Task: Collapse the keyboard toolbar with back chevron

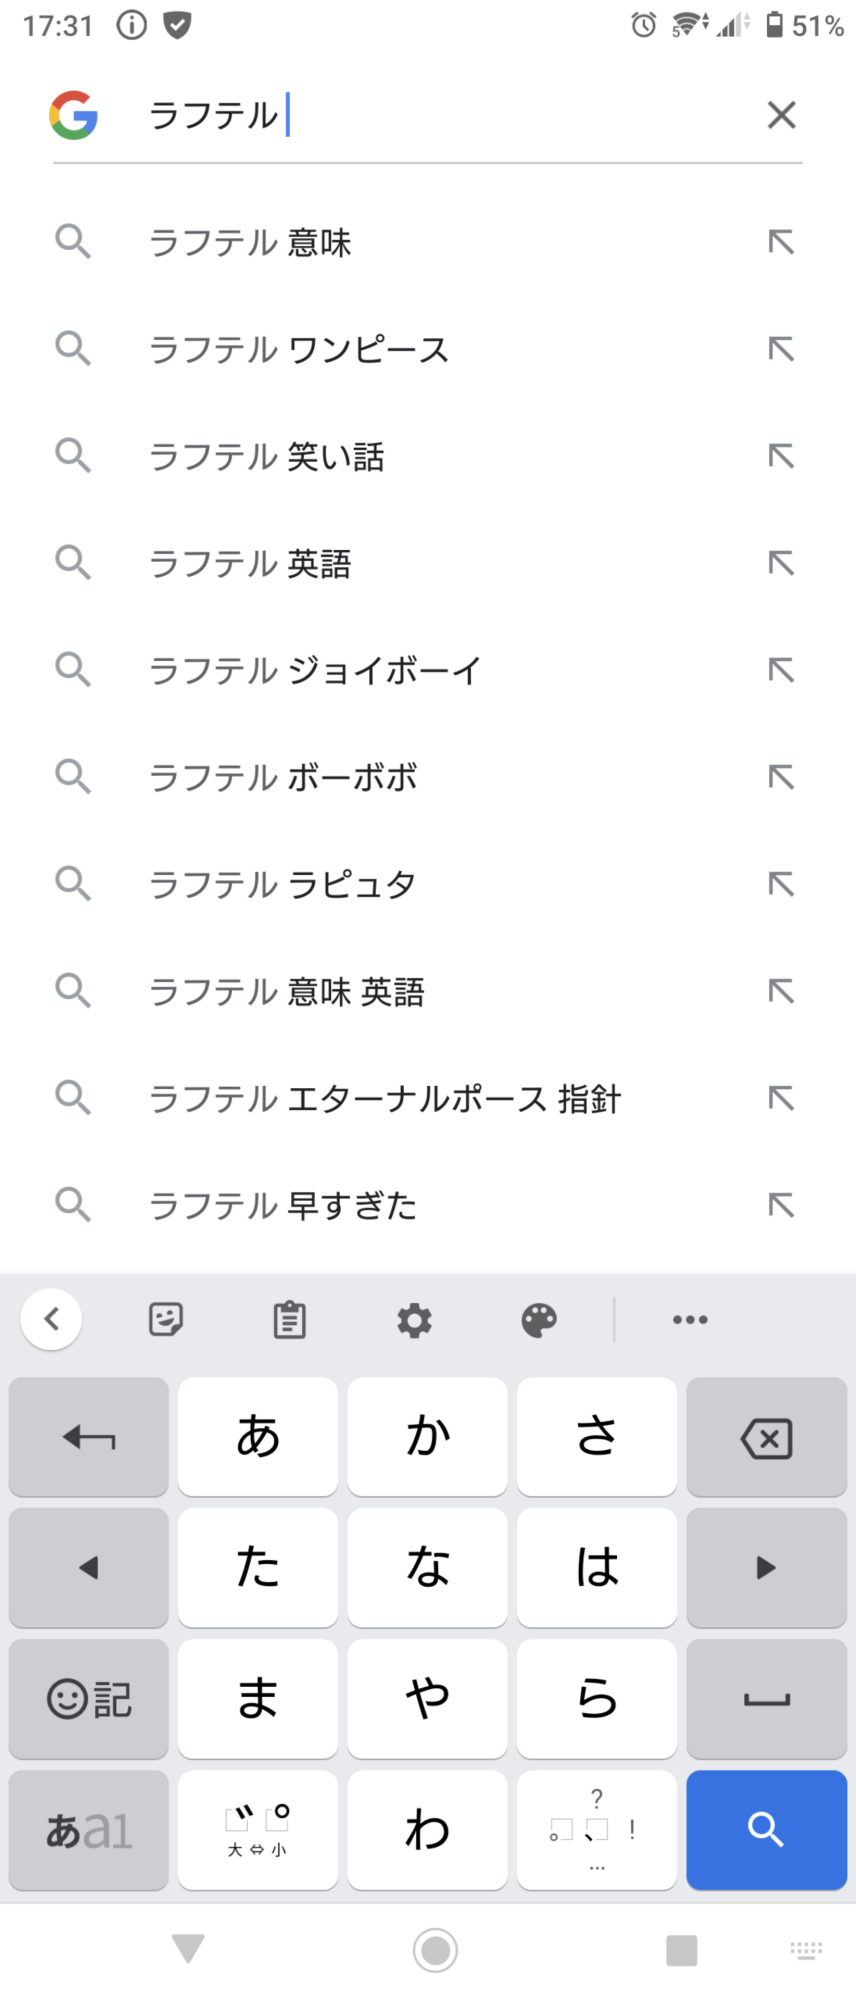Action: (x=51, y=1320)
